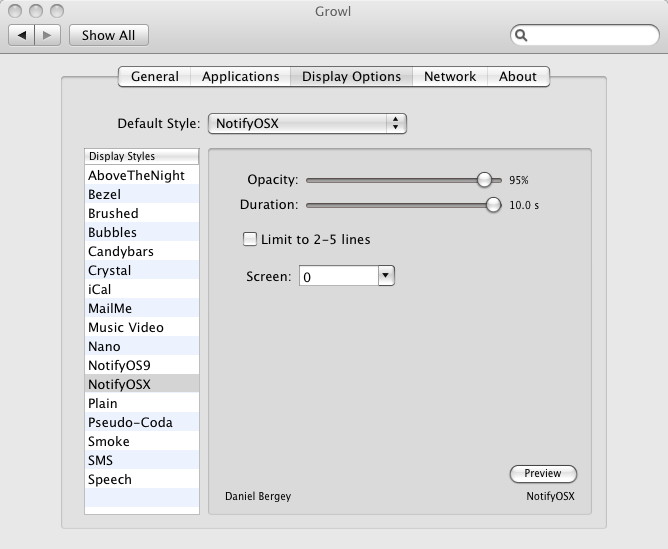Choose the iCal display style
This screenshot has width=668, height=549.
tap(142, 289)
